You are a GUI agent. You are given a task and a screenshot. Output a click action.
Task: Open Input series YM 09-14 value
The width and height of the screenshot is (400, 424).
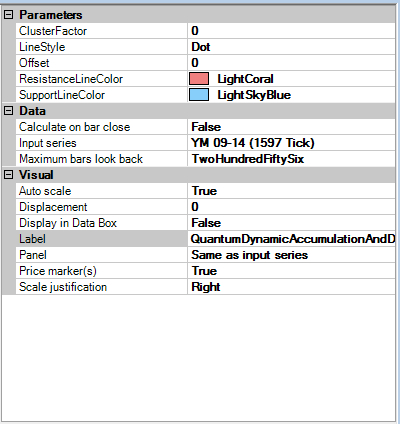(292, 143)
